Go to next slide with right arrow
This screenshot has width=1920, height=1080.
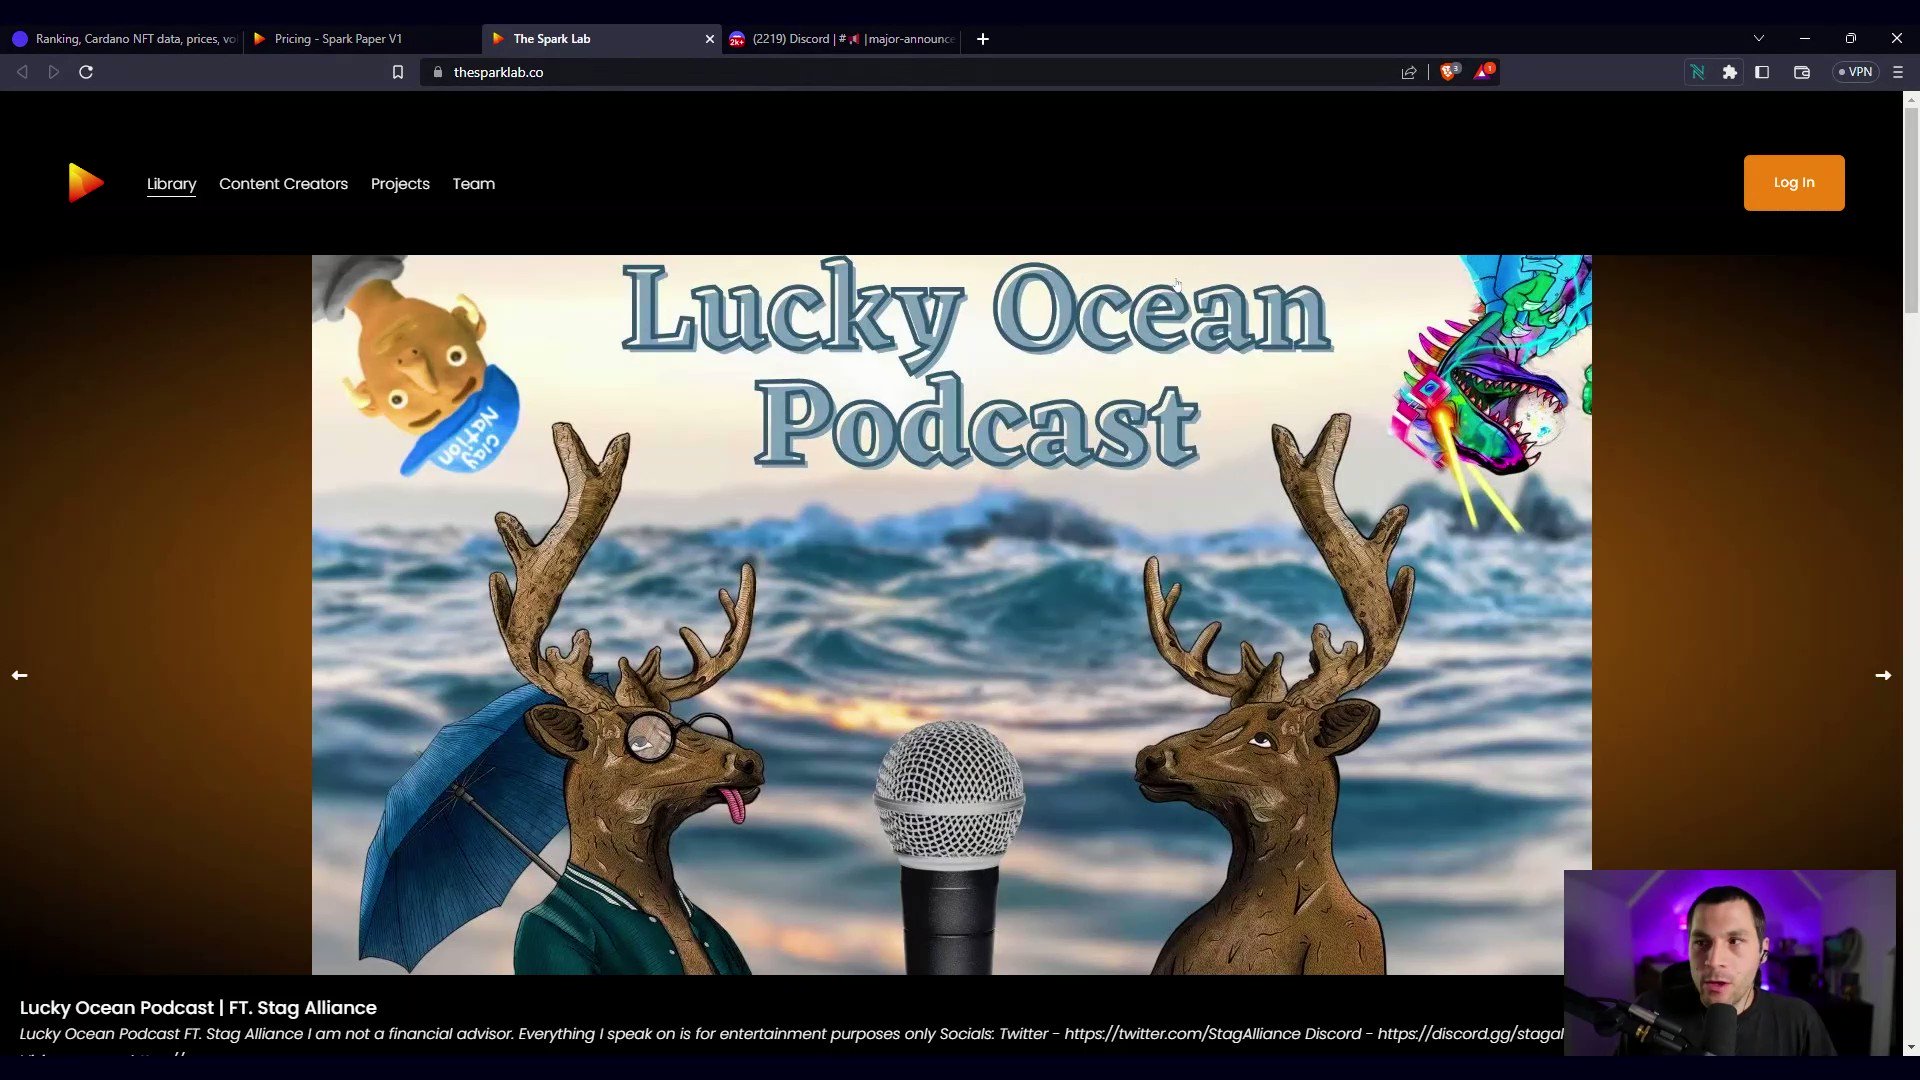1882,676
